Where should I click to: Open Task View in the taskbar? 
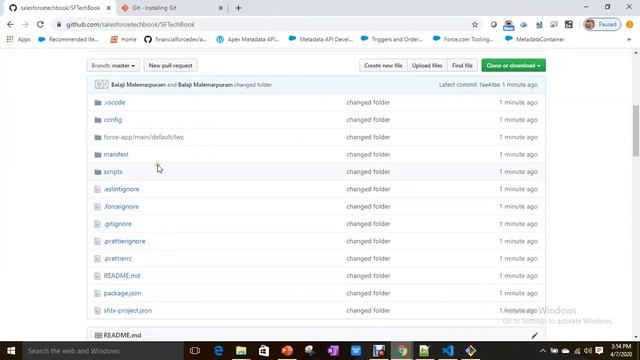click(195, 351)
